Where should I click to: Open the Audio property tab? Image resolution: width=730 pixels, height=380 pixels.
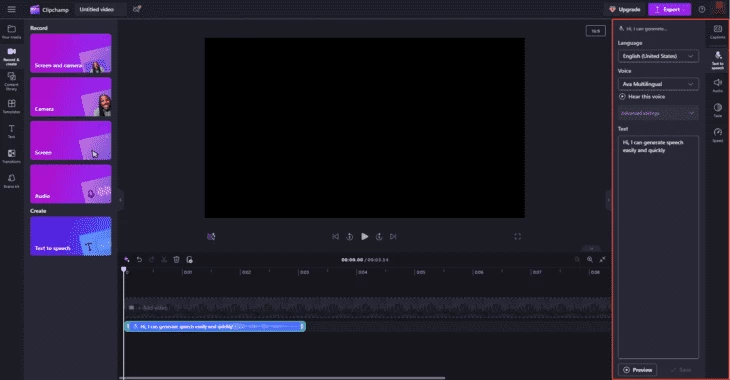(x=717, y=85)
